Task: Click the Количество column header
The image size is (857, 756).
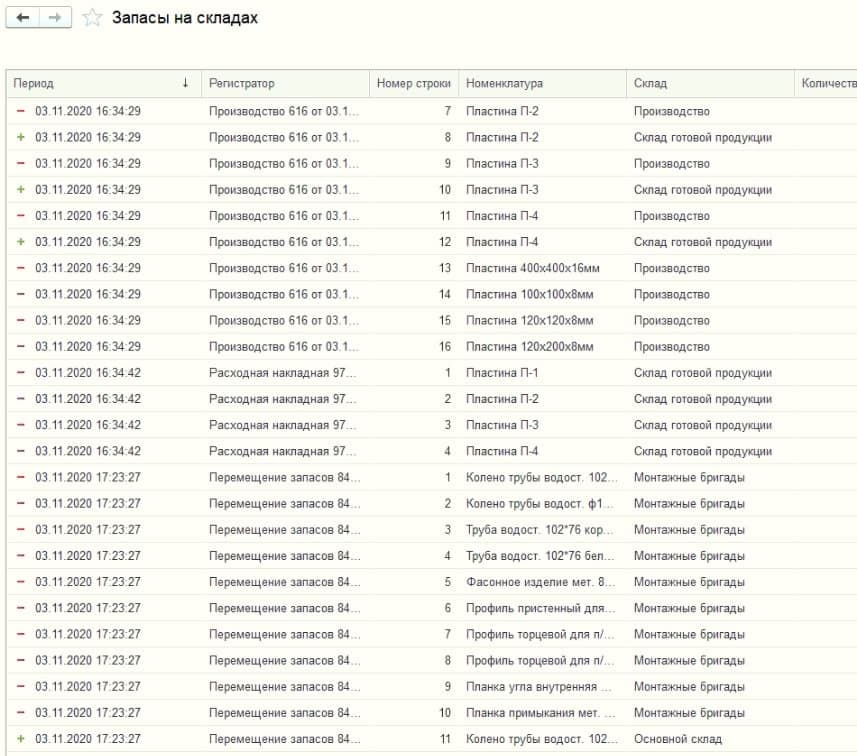Action: click(x=826, y=84)
